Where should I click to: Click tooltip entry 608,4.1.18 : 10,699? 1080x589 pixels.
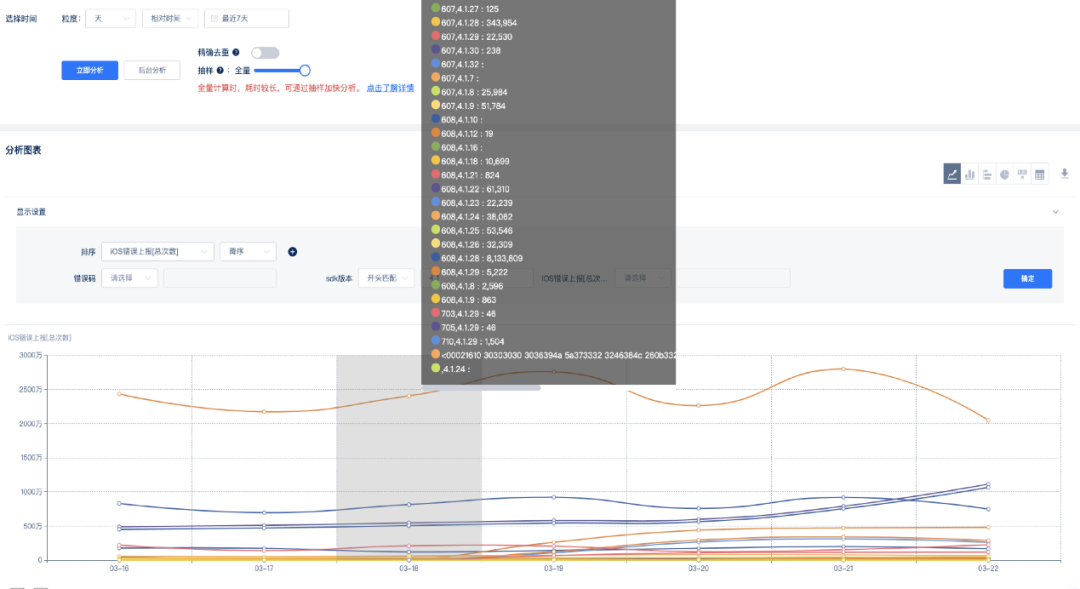[x=470, y=161]
